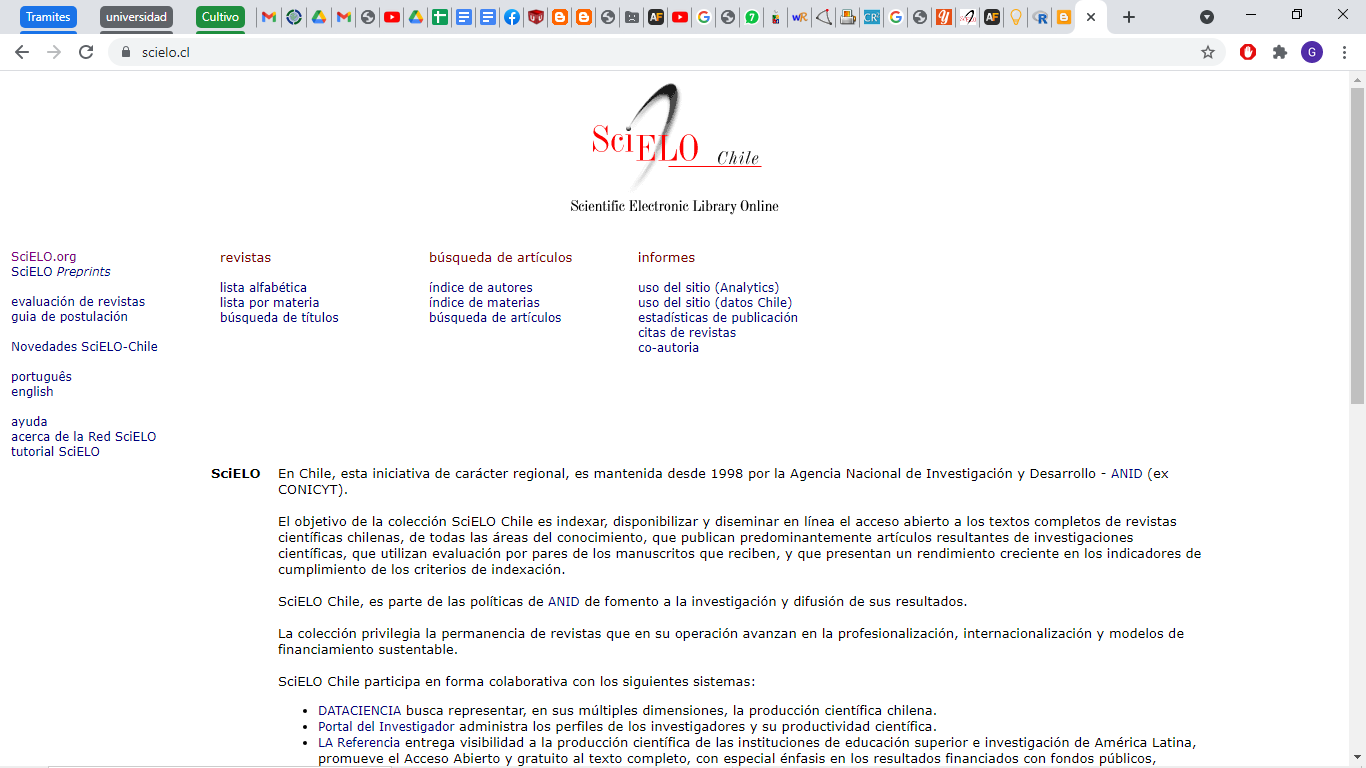Switch site language to english
The height and width of the screenshot is (768, 1366).
32,392
